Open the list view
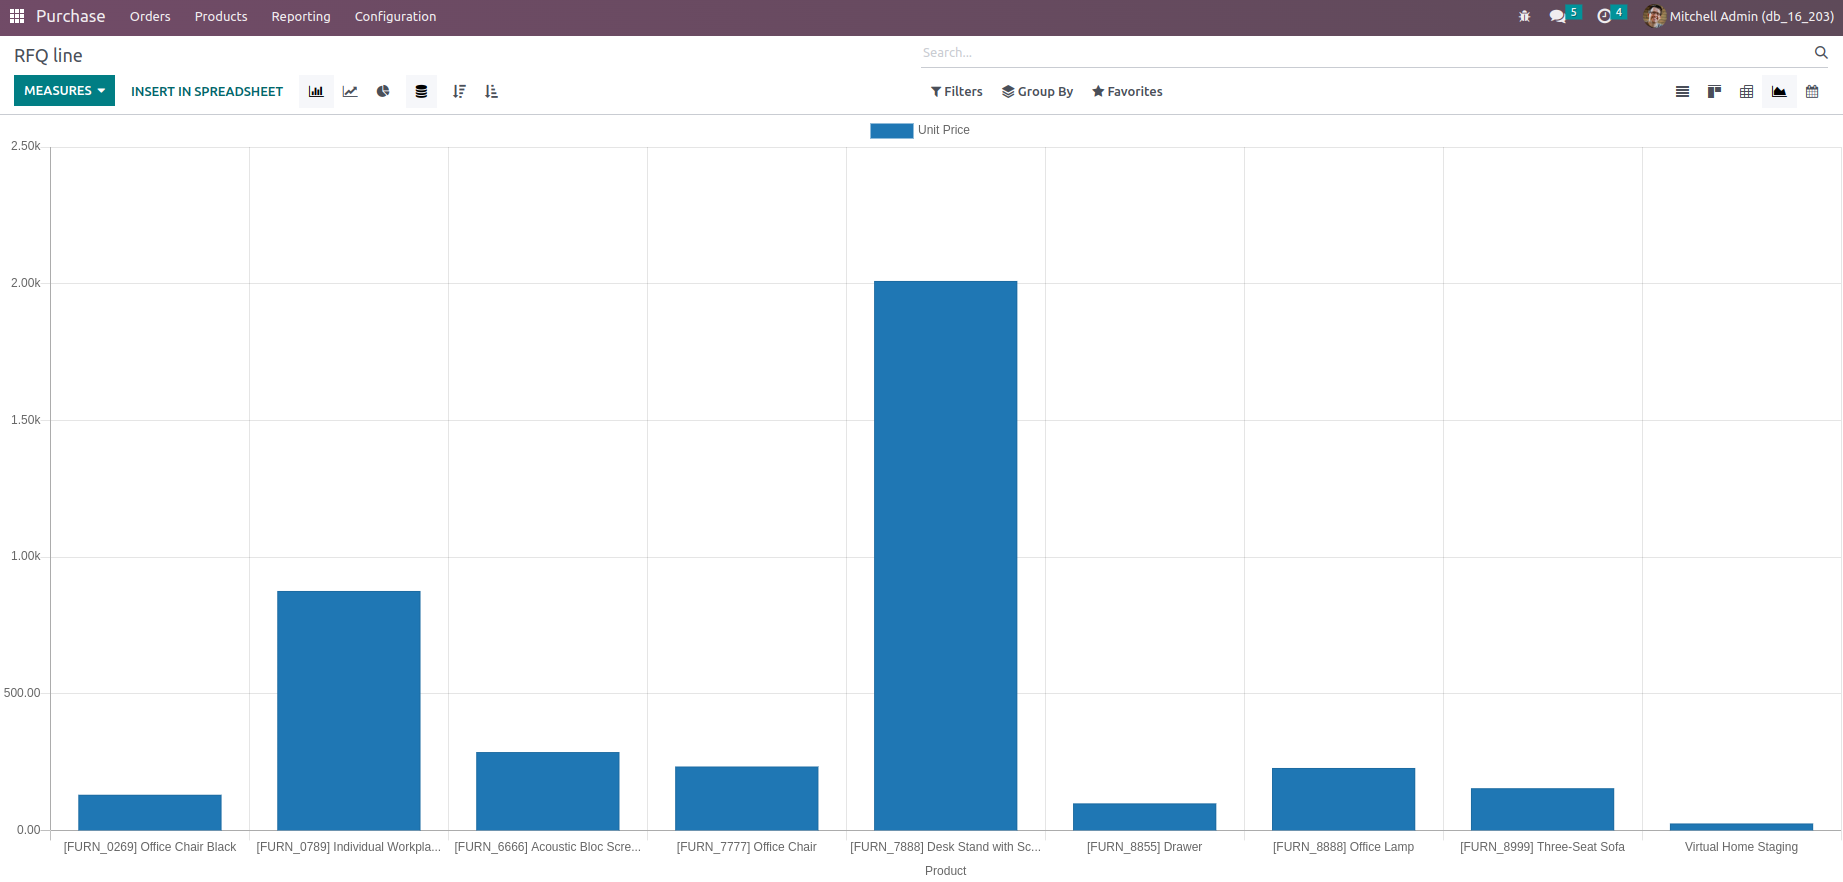This screenshot has height=882, width=1843. point(1682,91)
